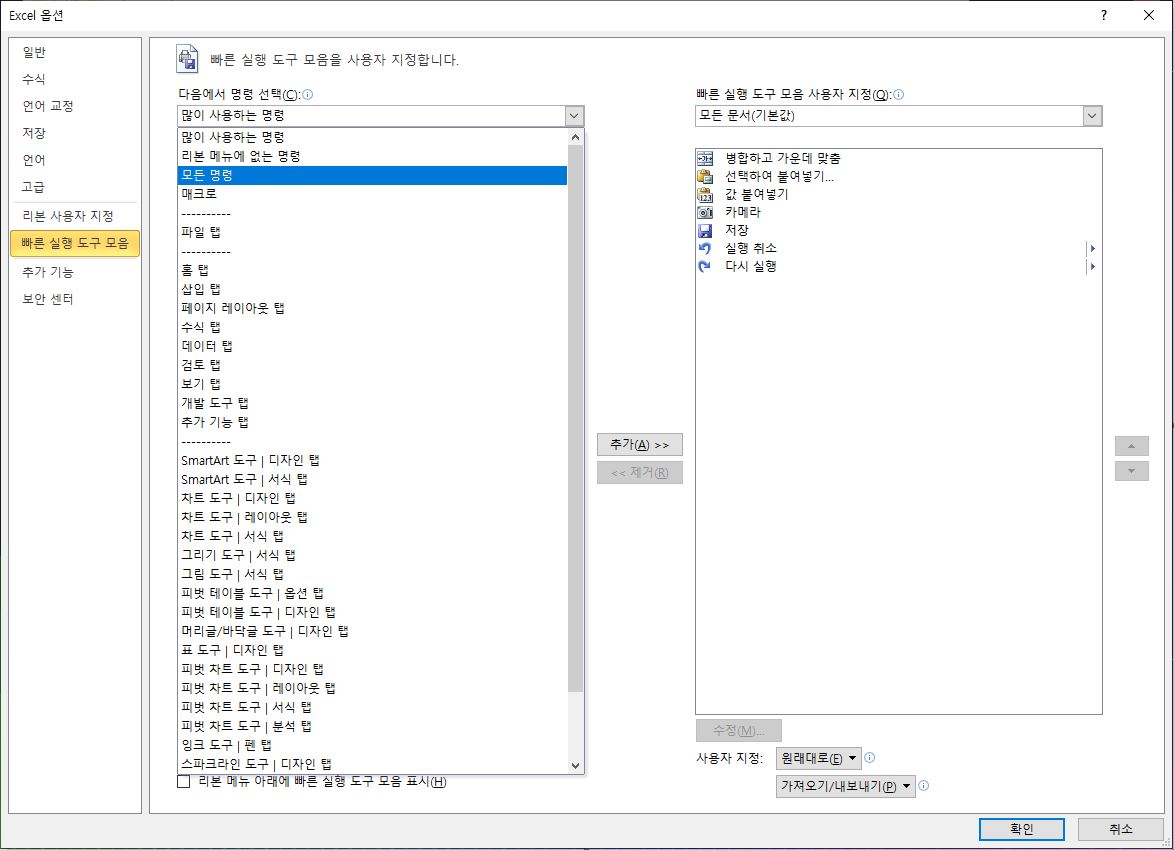The height and width of the screenshot is (850, 1174).
Task: Confirm with the 확인 button
Action: [x=1021, y=829]
